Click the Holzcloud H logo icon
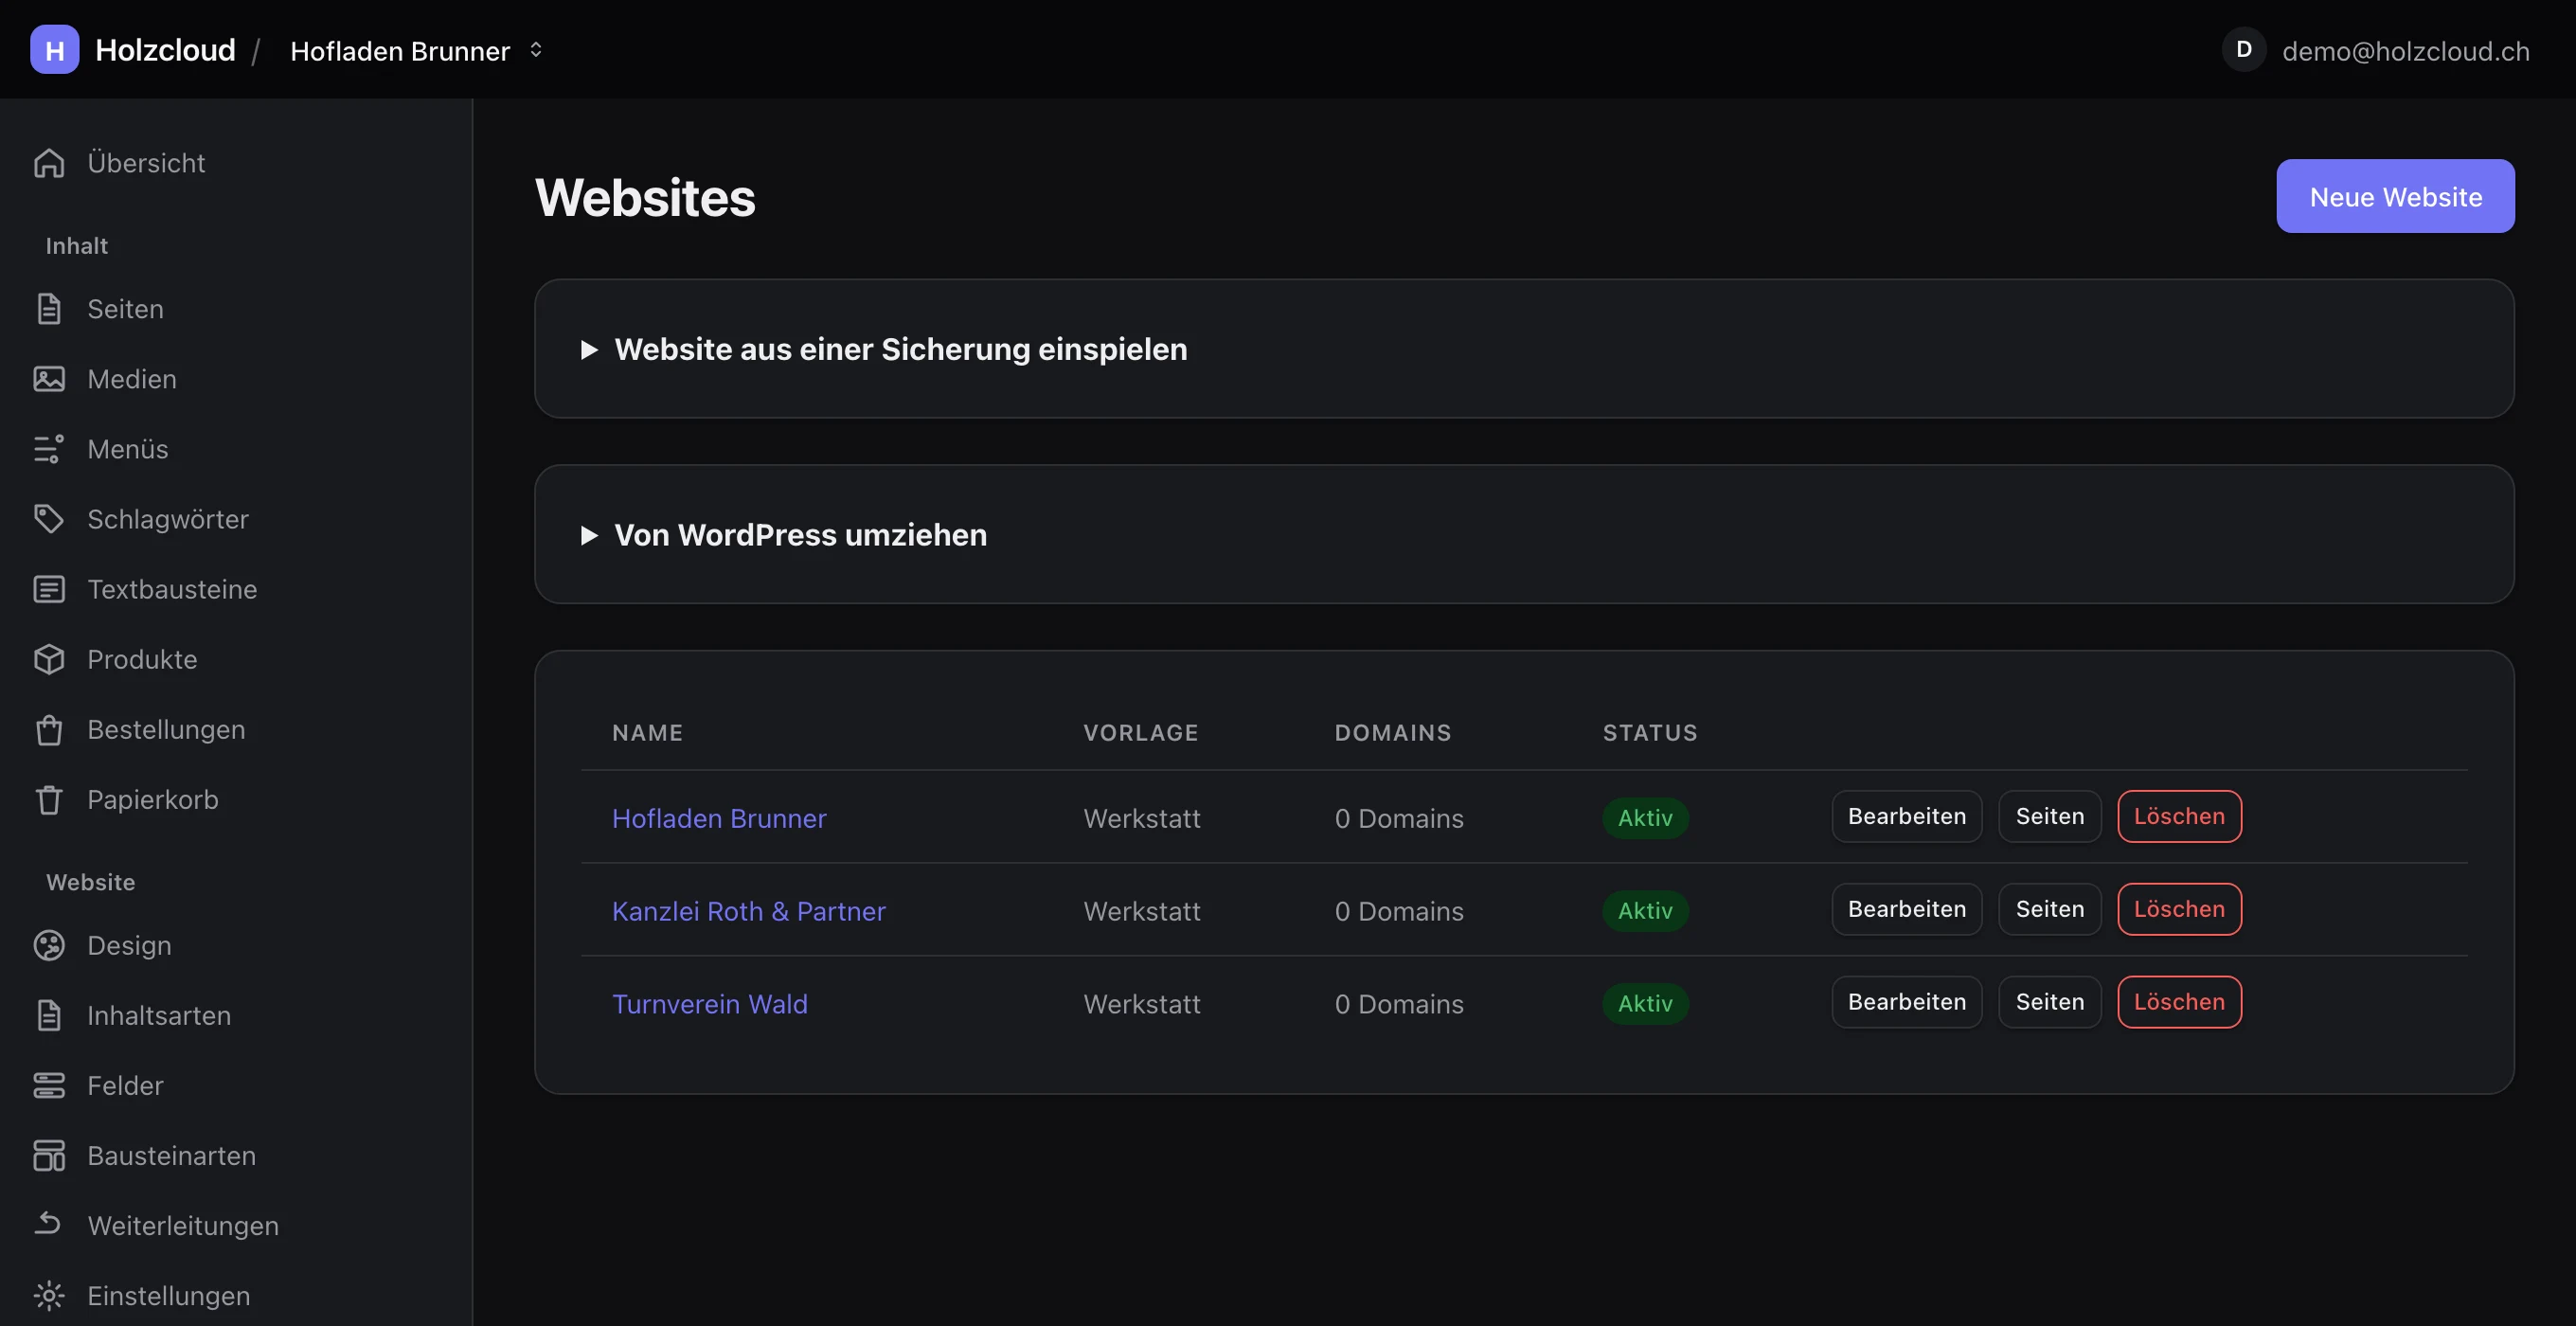 tap(54, 49)
